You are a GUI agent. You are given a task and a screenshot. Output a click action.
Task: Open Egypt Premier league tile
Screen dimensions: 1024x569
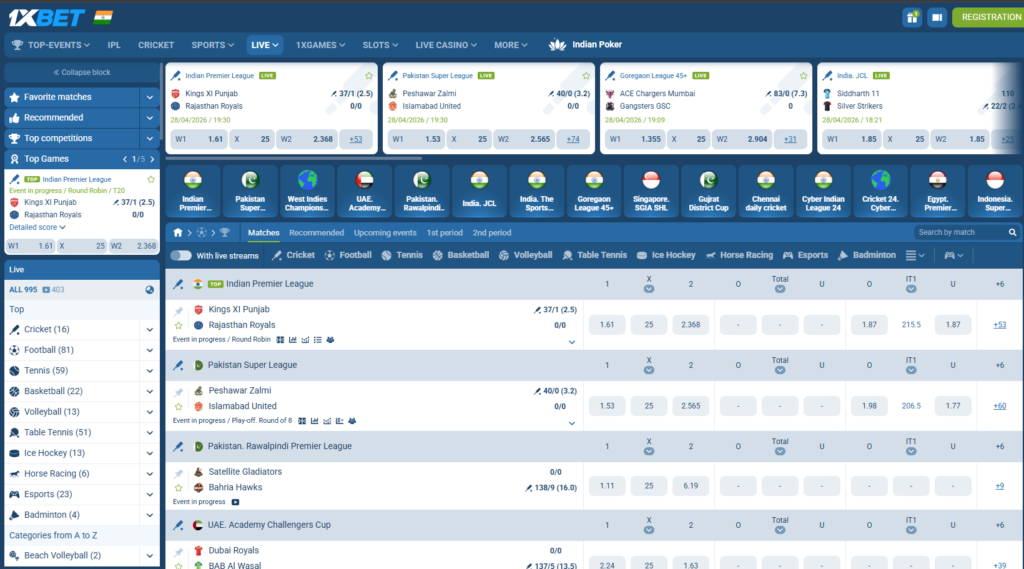tap(938, 191)
